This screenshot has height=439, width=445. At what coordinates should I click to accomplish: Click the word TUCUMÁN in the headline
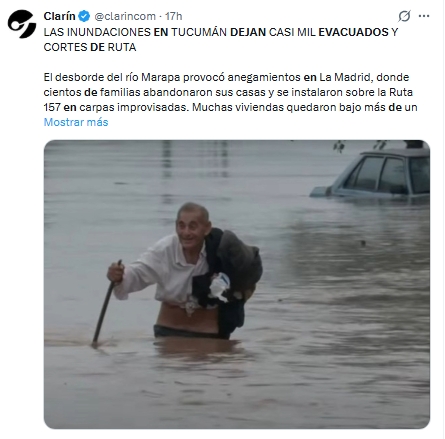[x=199, y=32]
